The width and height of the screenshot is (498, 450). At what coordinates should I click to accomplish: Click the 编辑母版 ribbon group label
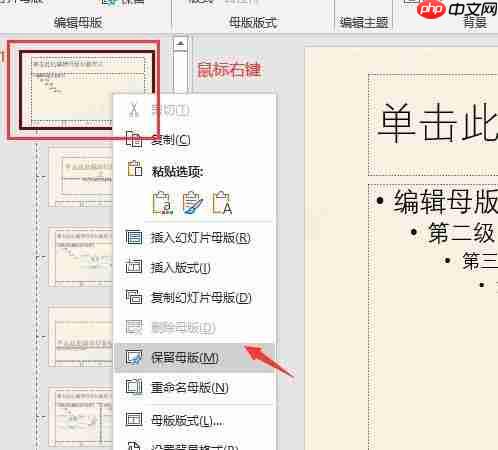click(78, 23)
